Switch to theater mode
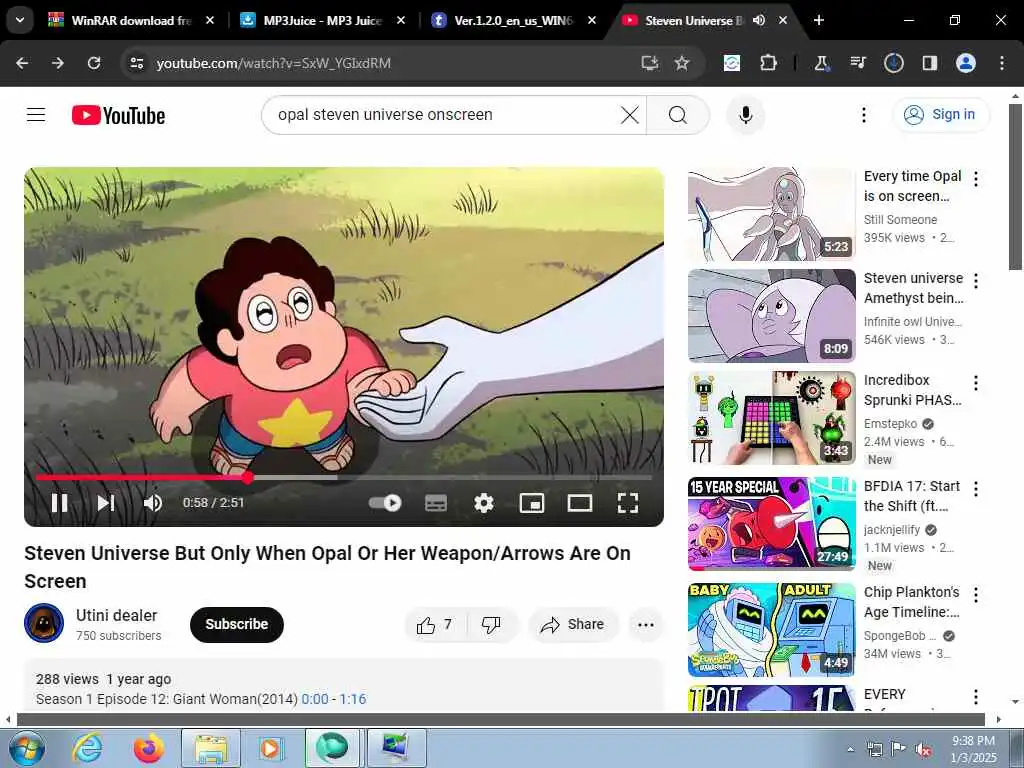Viewport: 1024px width, 768px height. tap(580, 503)
